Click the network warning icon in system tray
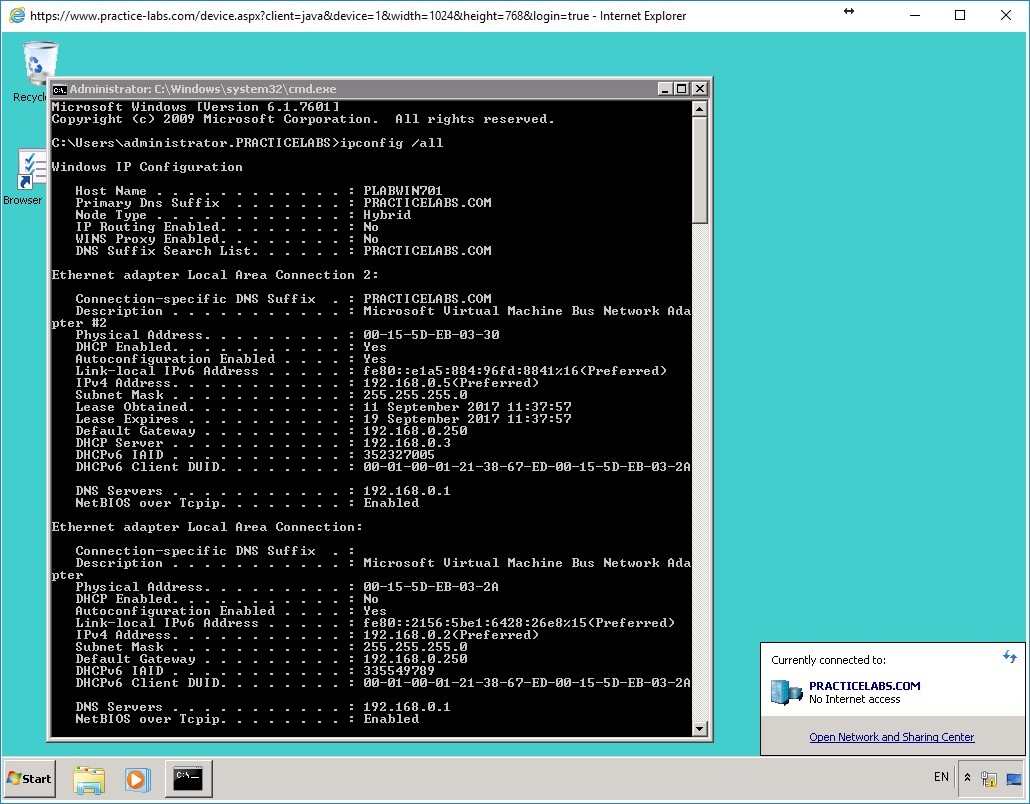 click(987, 778)
